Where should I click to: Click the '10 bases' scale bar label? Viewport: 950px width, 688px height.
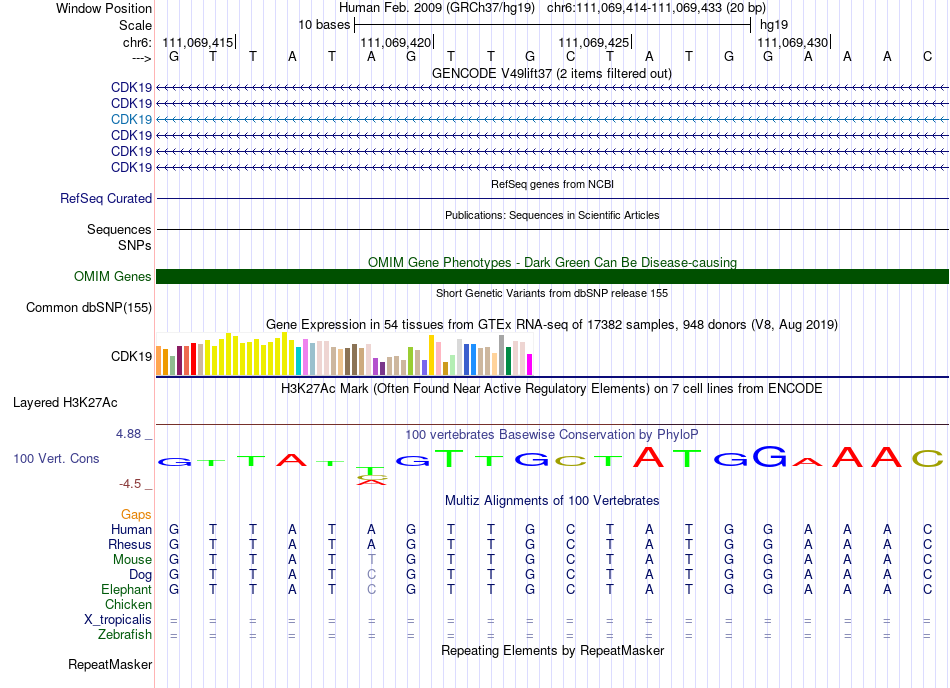tap(324, 25)
